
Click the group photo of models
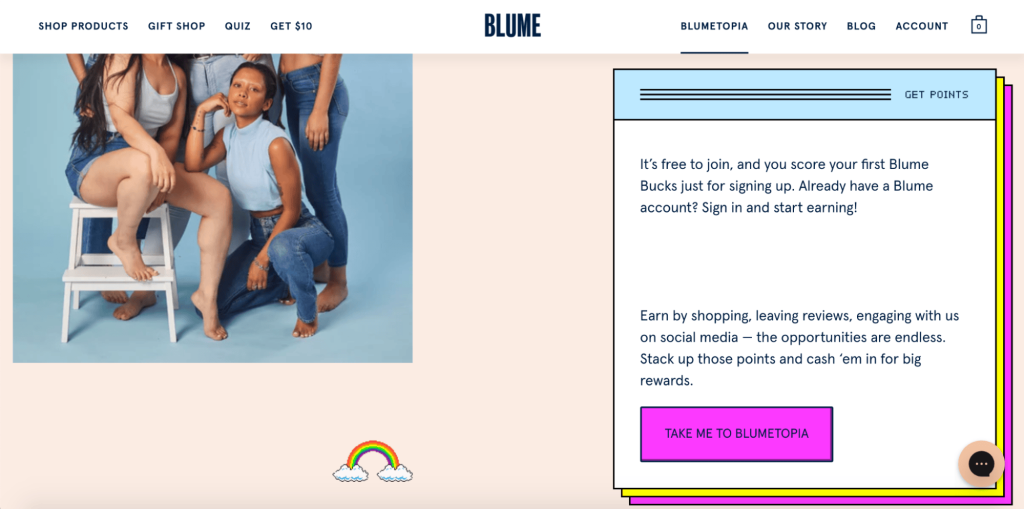point(213,208)
